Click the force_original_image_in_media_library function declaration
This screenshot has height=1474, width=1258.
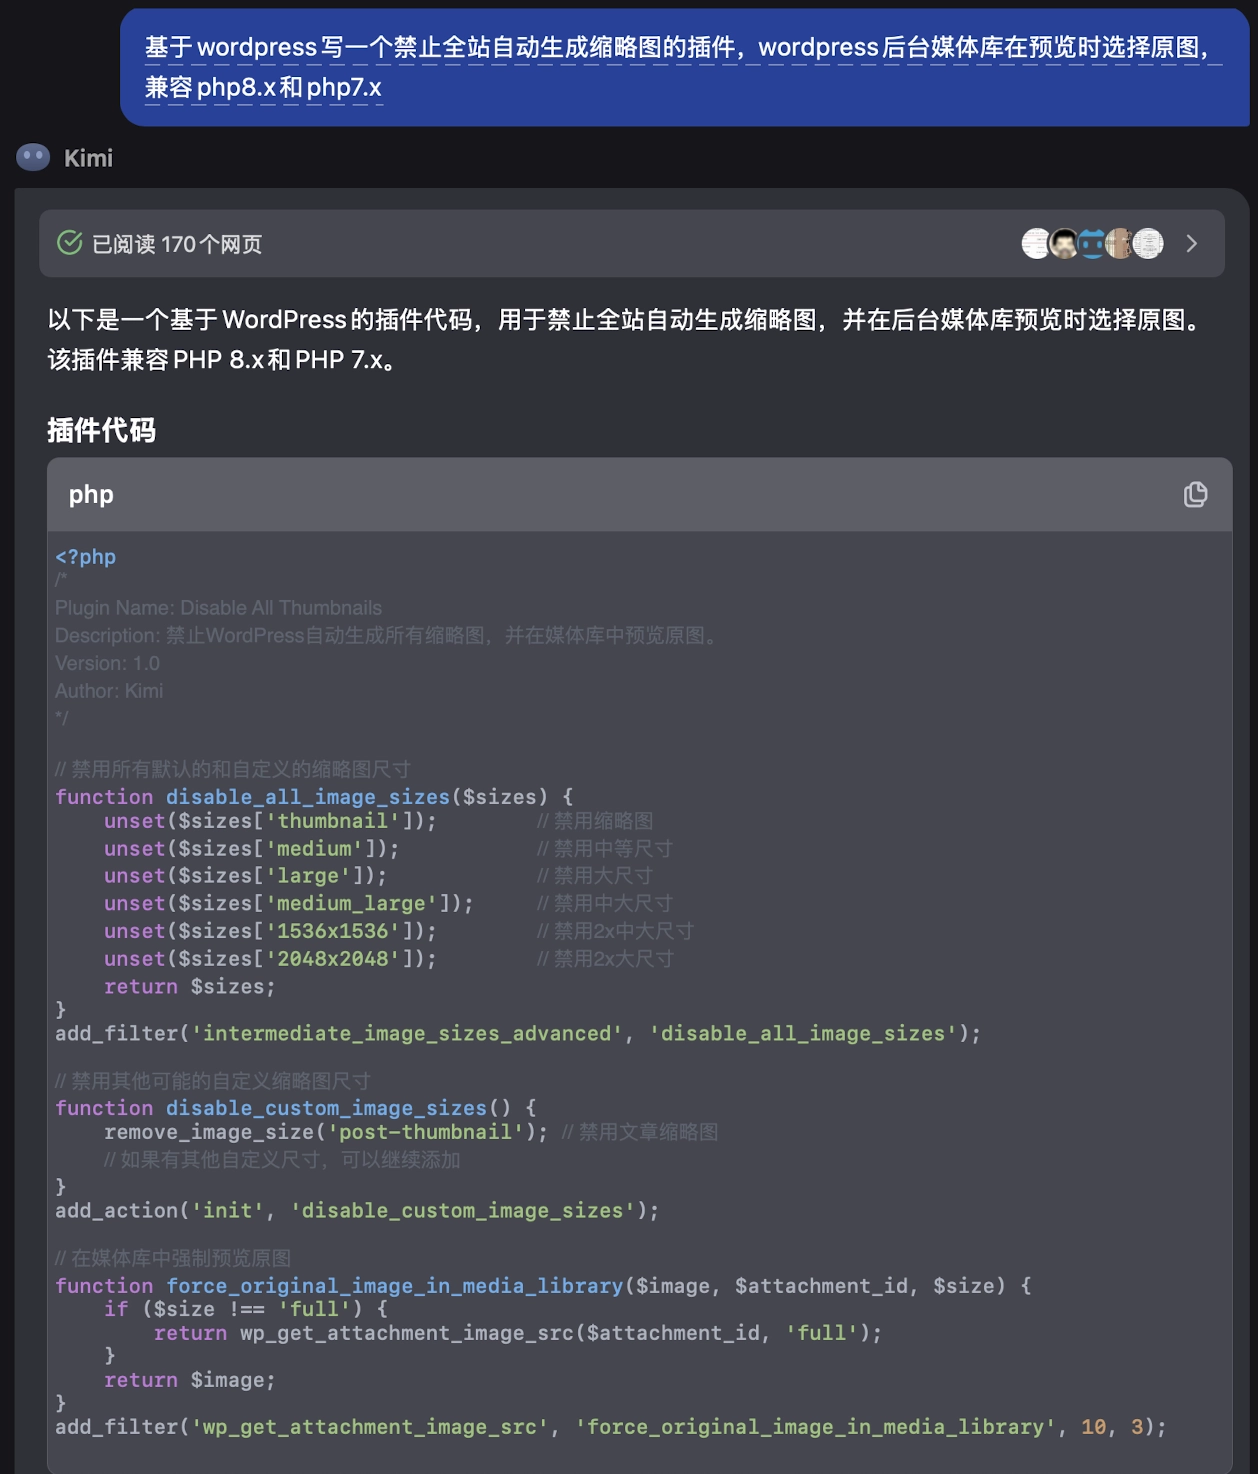click(543, 1286)
